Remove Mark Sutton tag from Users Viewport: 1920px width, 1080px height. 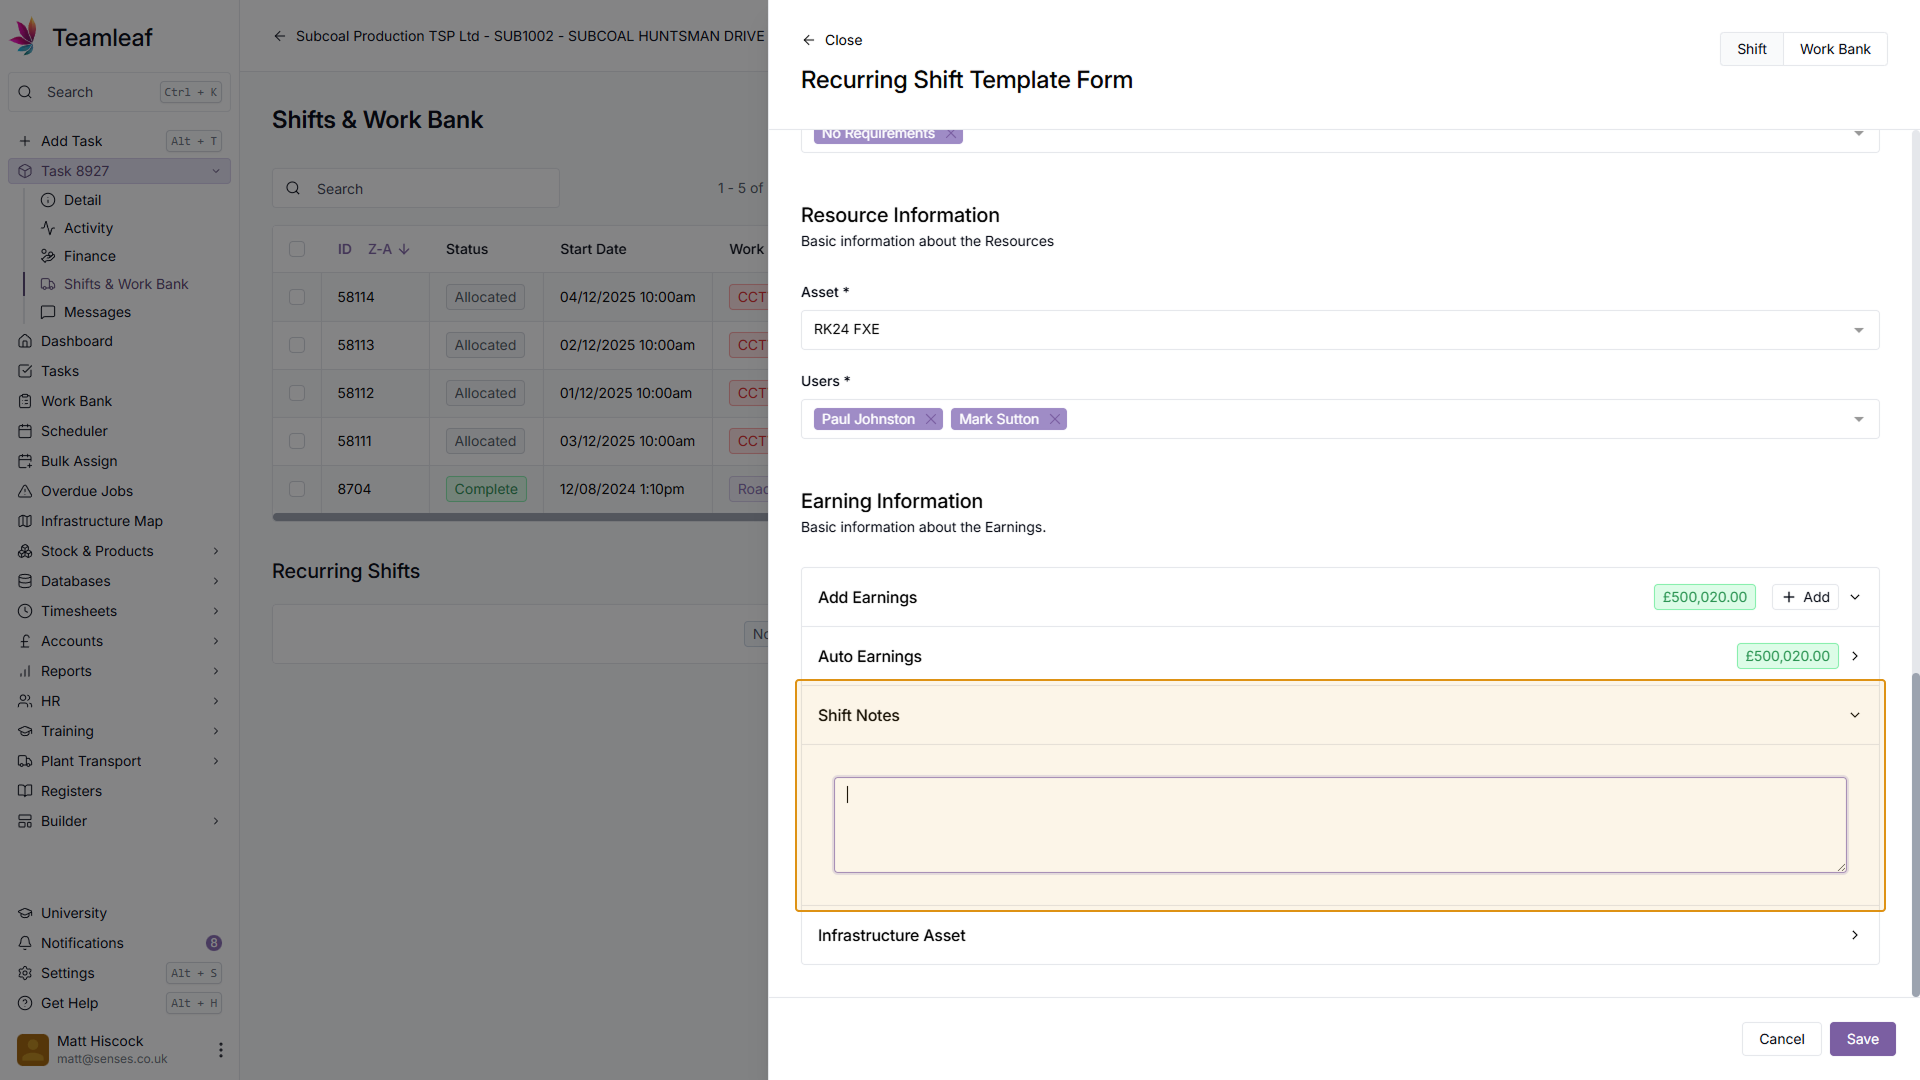[1054, 419]
